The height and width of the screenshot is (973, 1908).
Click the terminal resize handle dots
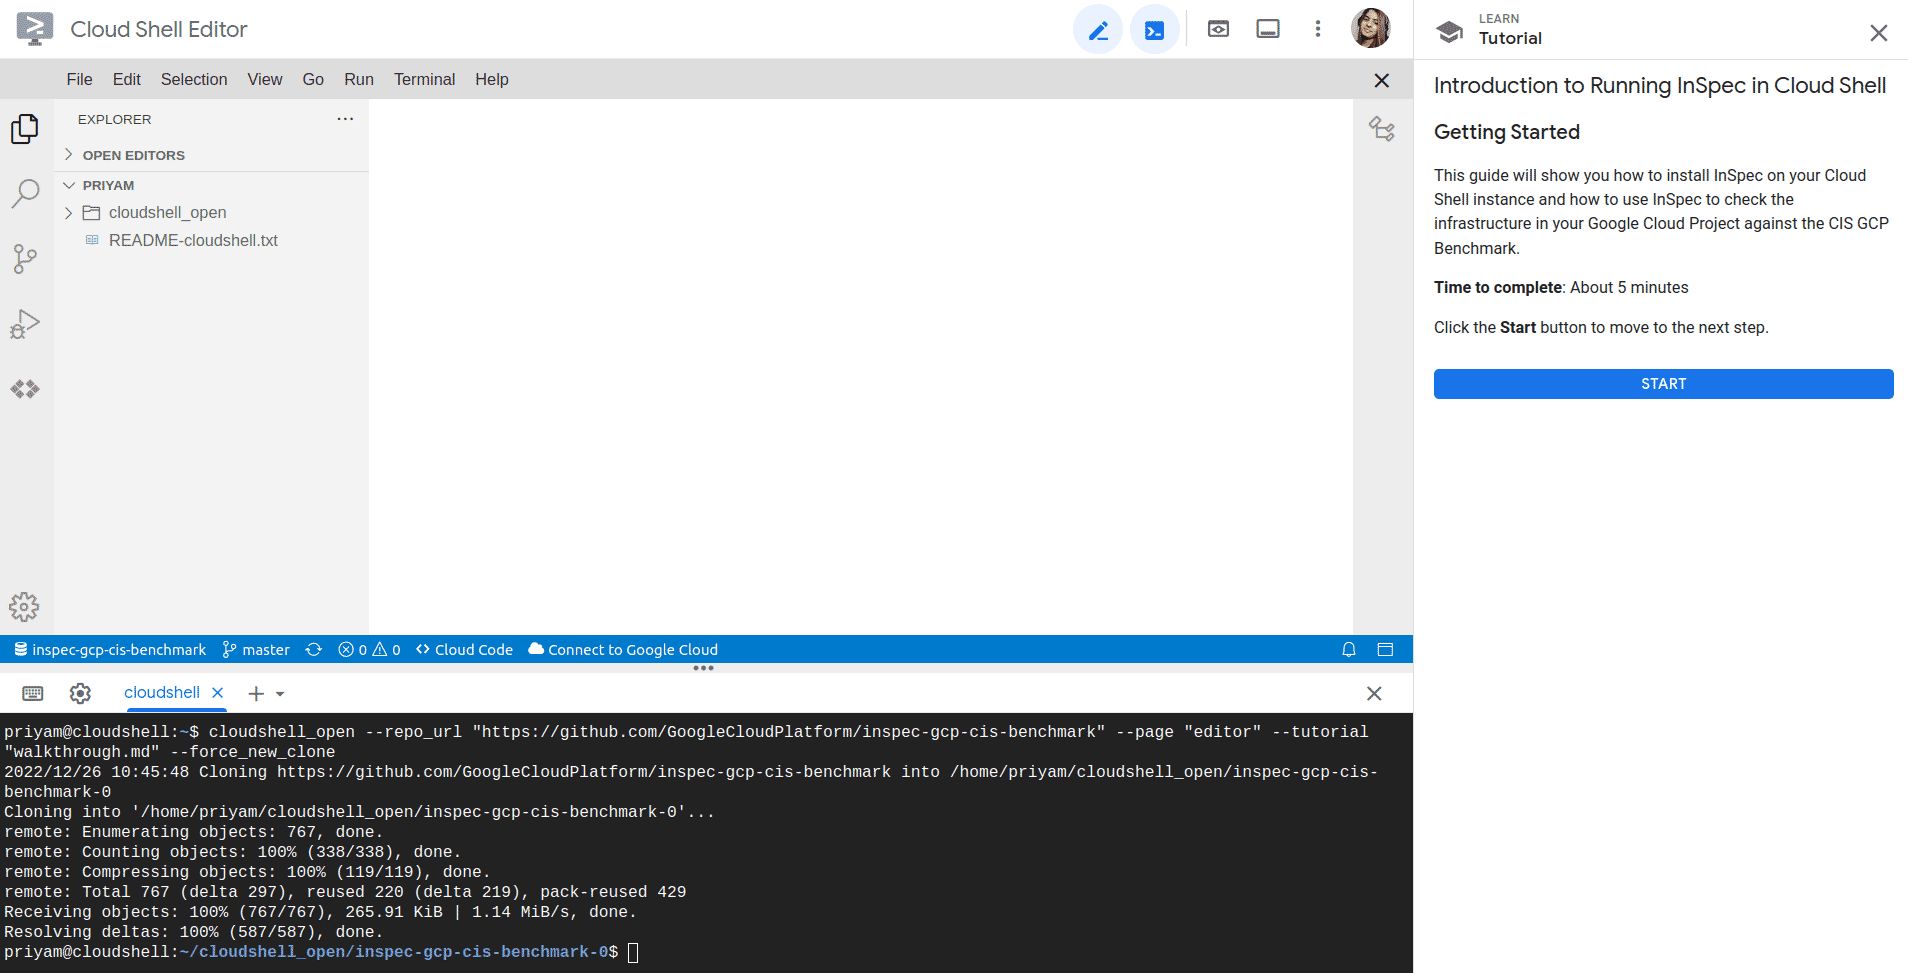(x=703, y=668)
